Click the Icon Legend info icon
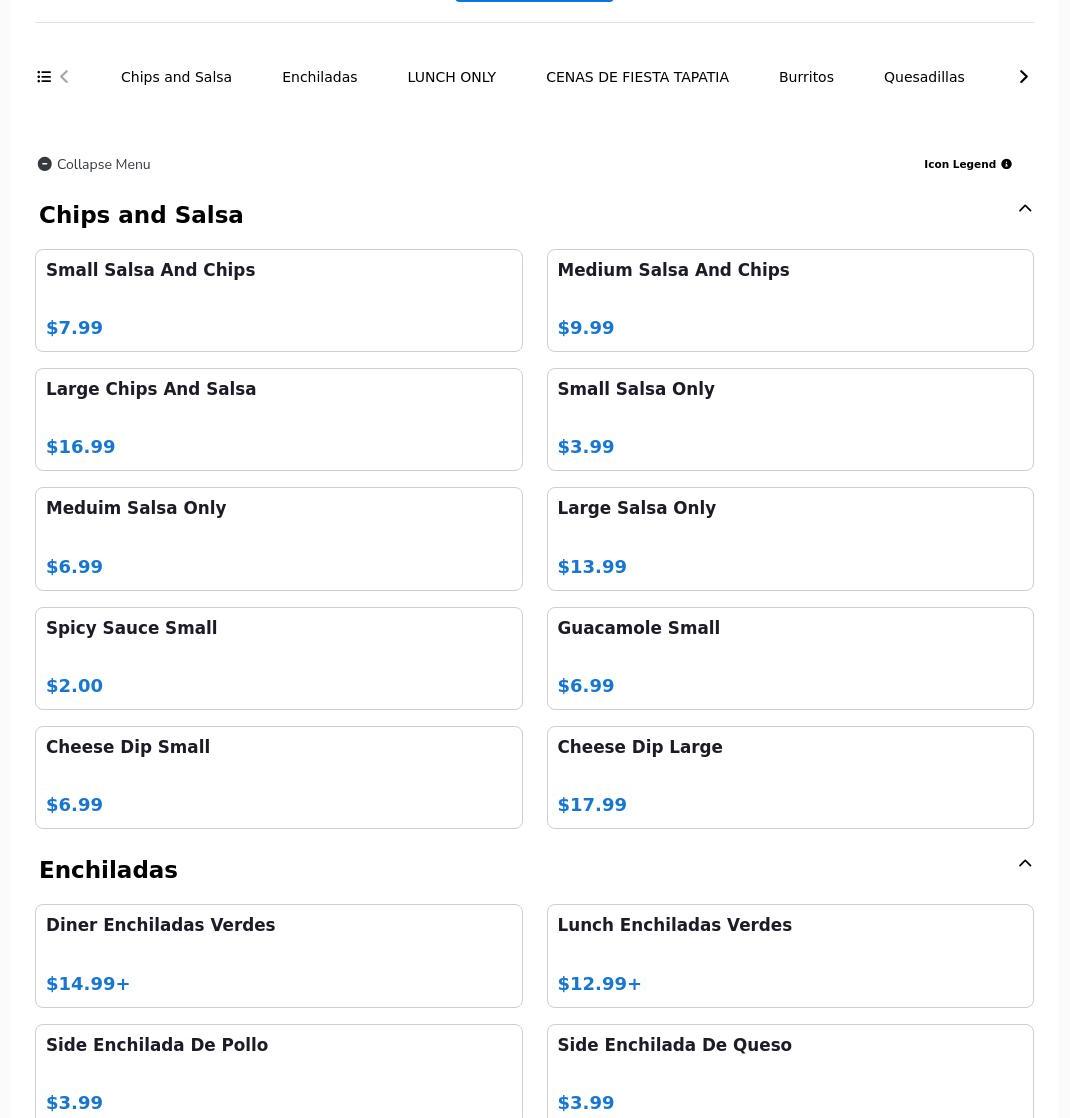Viewport: 1070px width, 1118px height. tap(1006, 164)
